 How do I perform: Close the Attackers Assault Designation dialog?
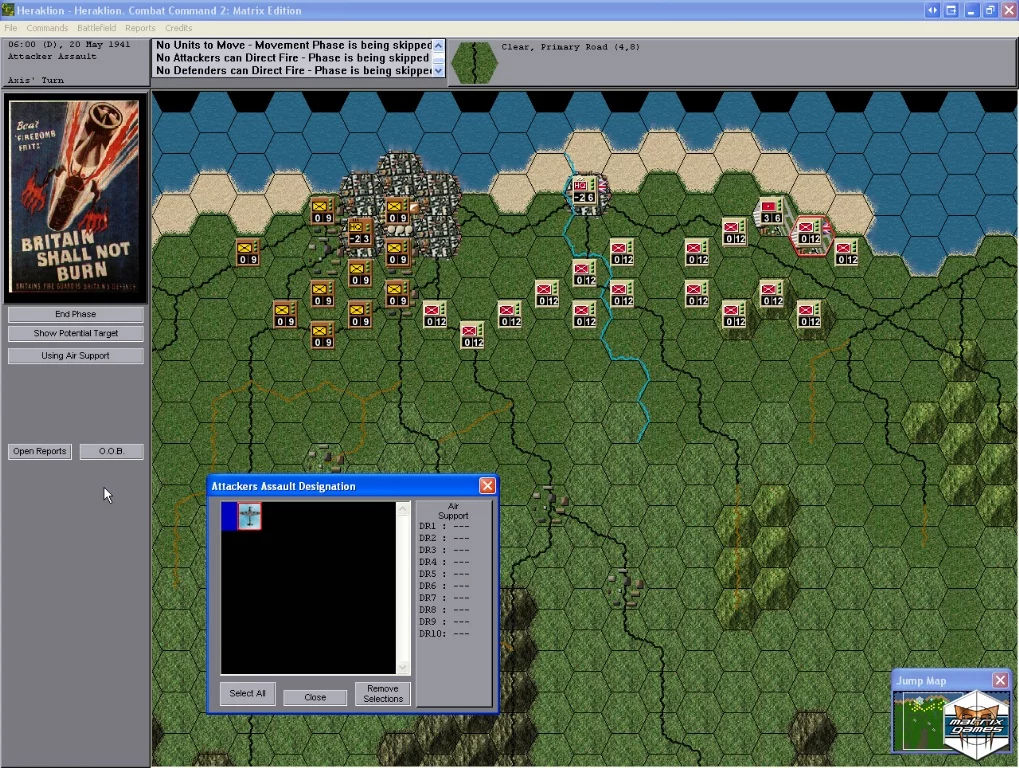(487, 485)
